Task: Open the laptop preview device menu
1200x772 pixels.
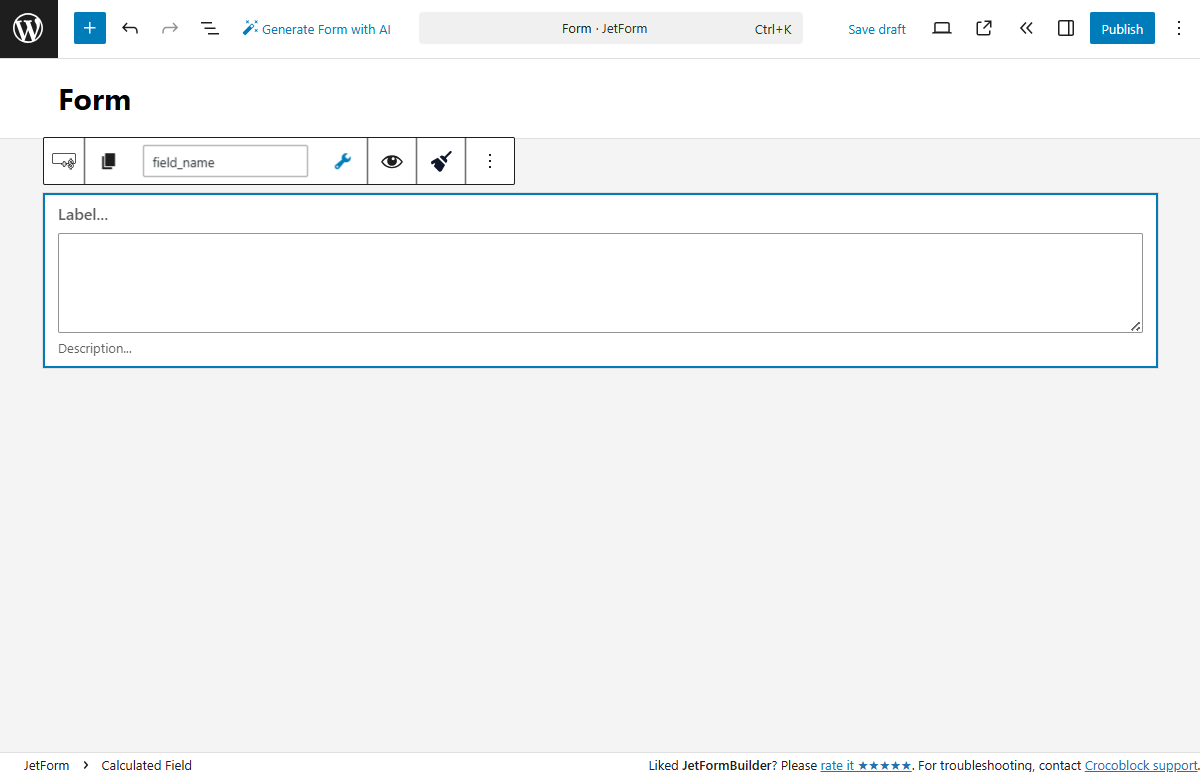Action: click(x=942, y=28)
